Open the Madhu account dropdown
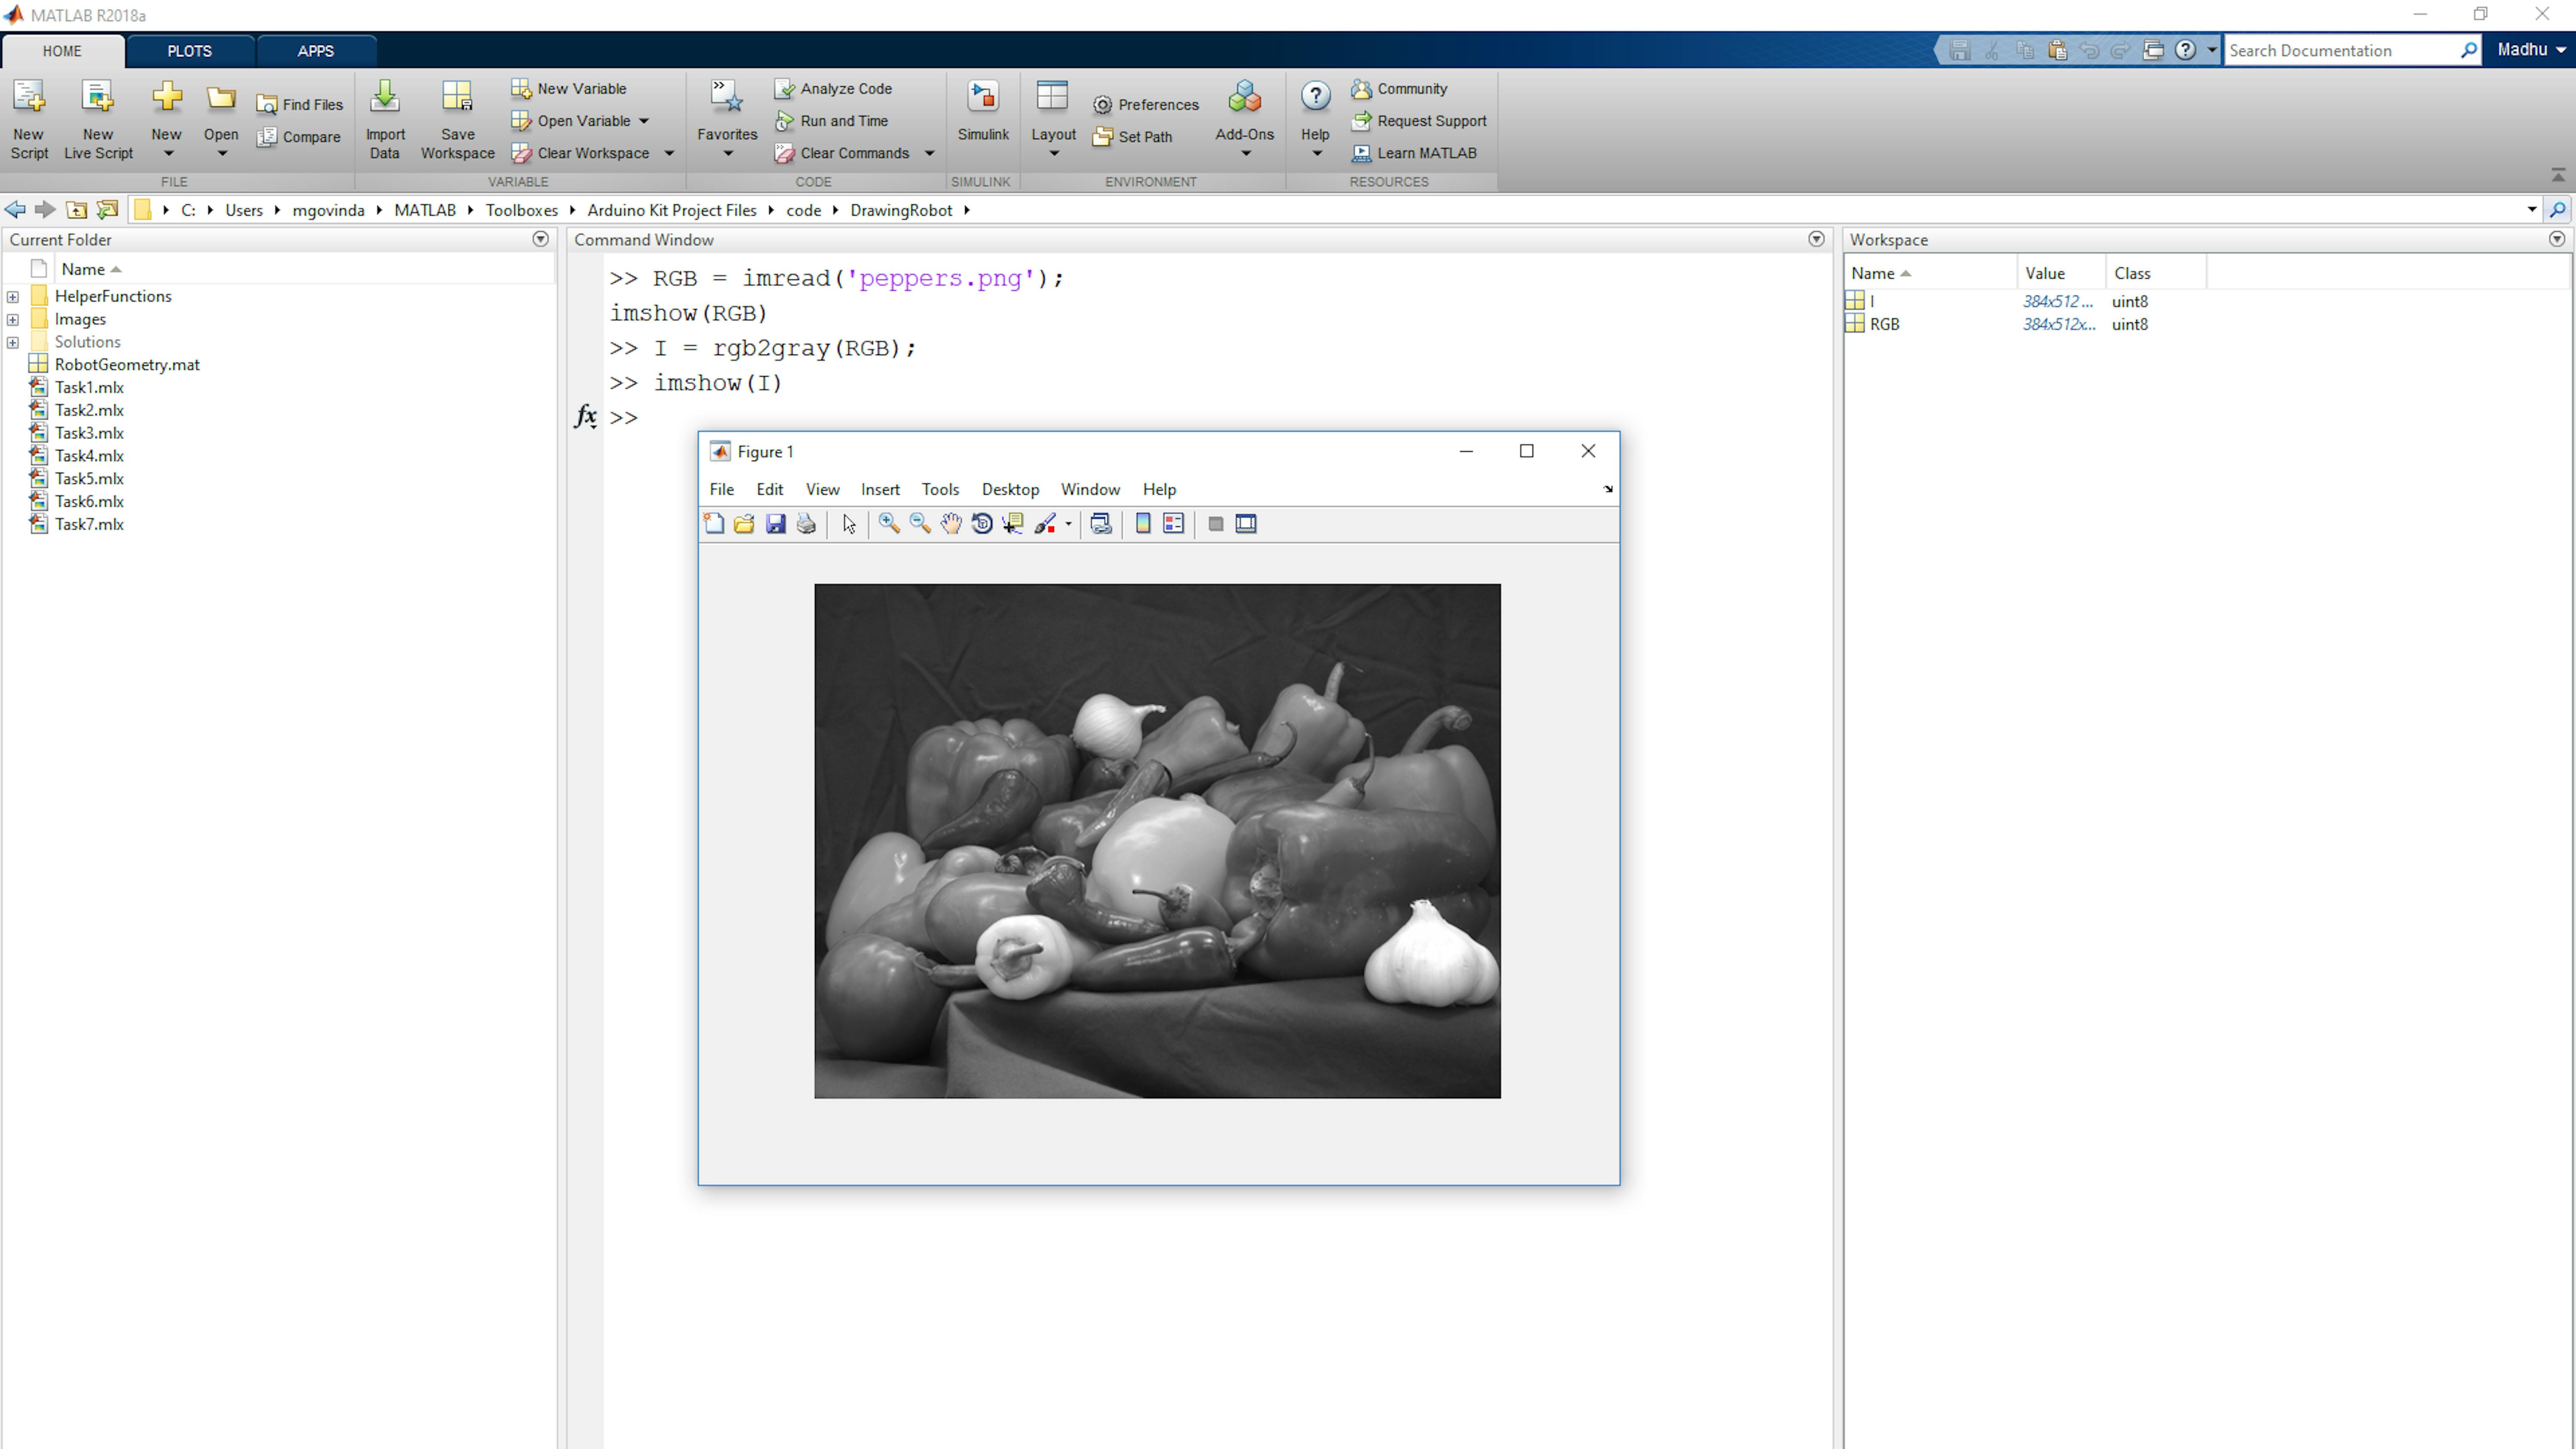This screenshot has height=1449, width=2576. click(x=2530, y=50)
